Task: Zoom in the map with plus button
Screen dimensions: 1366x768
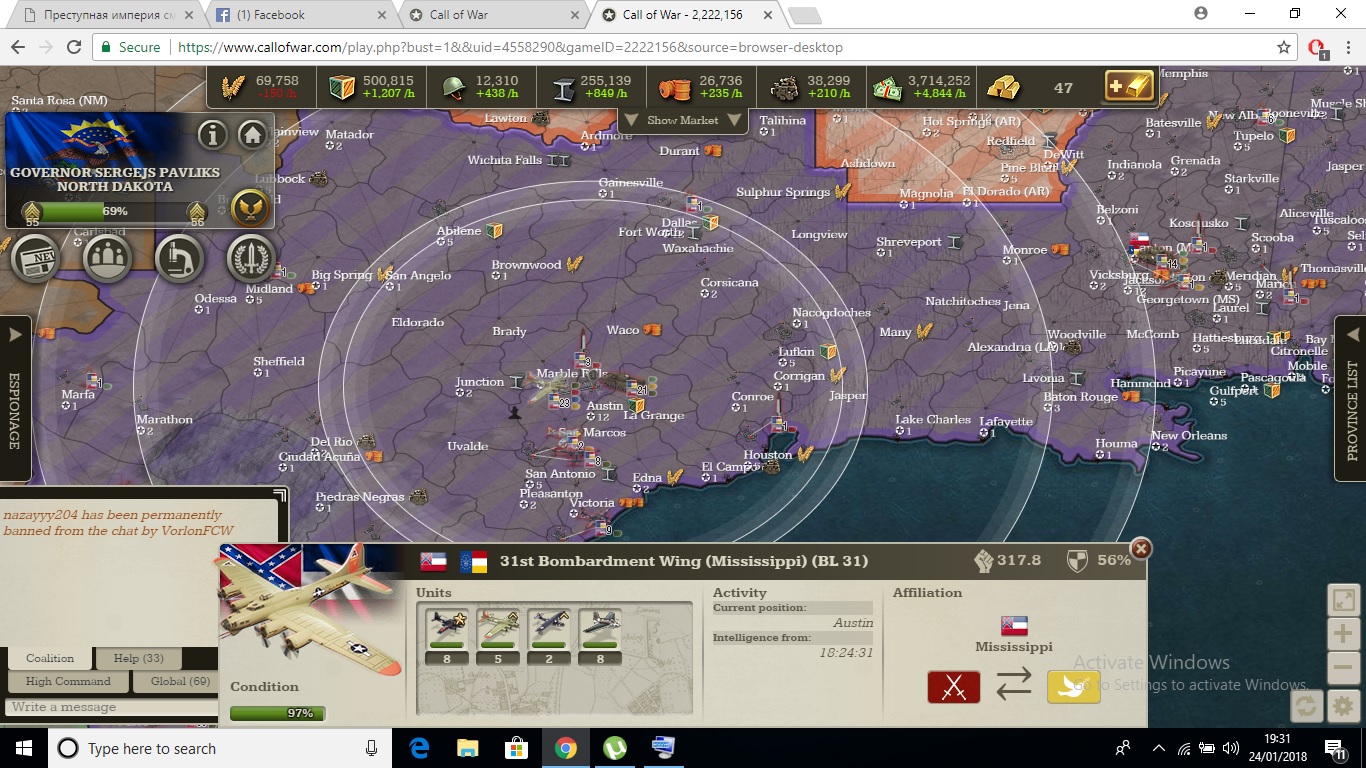Action: [x=1342, y=634]
